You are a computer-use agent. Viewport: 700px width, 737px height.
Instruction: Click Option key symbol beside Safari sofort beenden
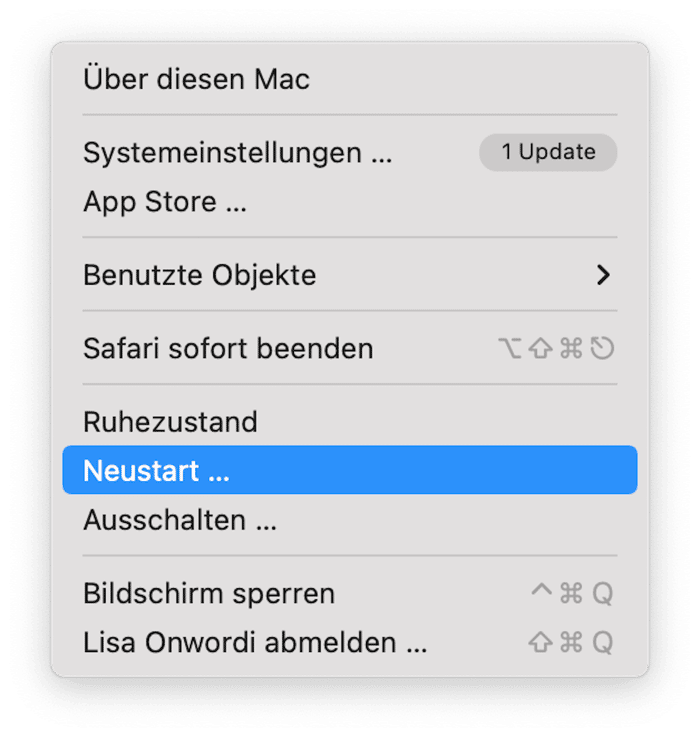coord(510,349)
